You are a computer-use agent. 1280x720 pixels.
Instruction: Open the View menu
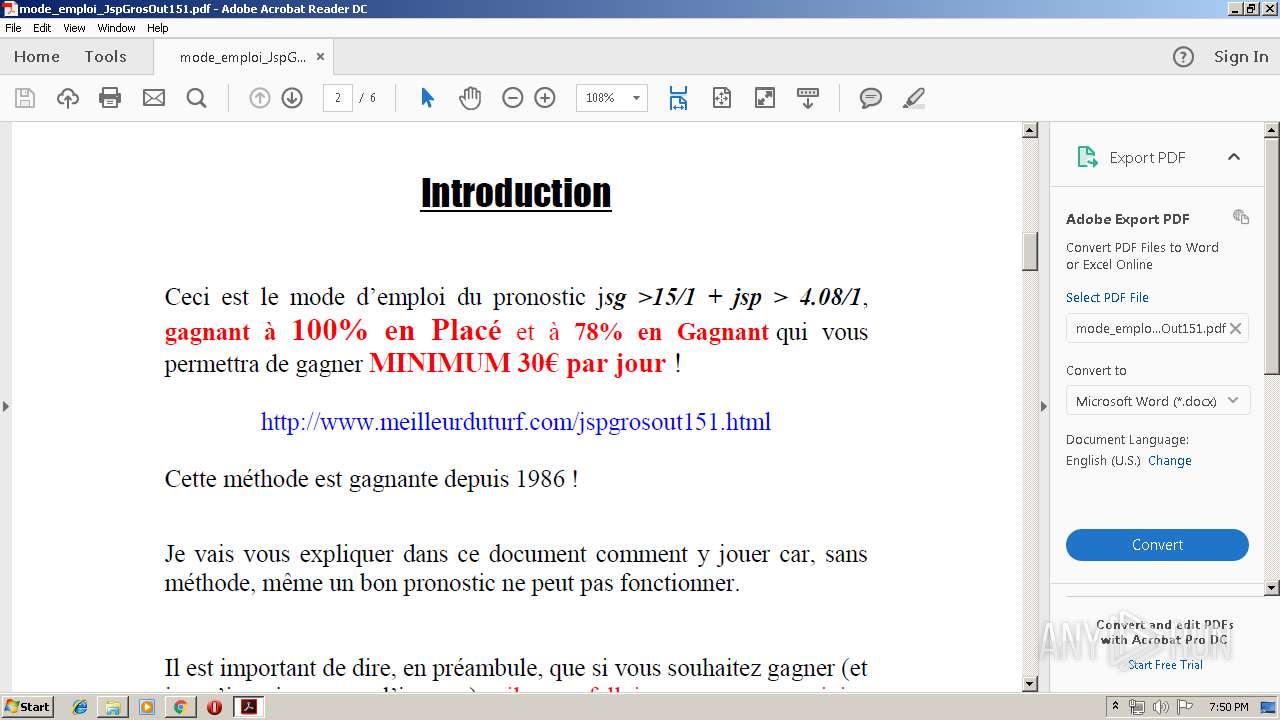74,28
